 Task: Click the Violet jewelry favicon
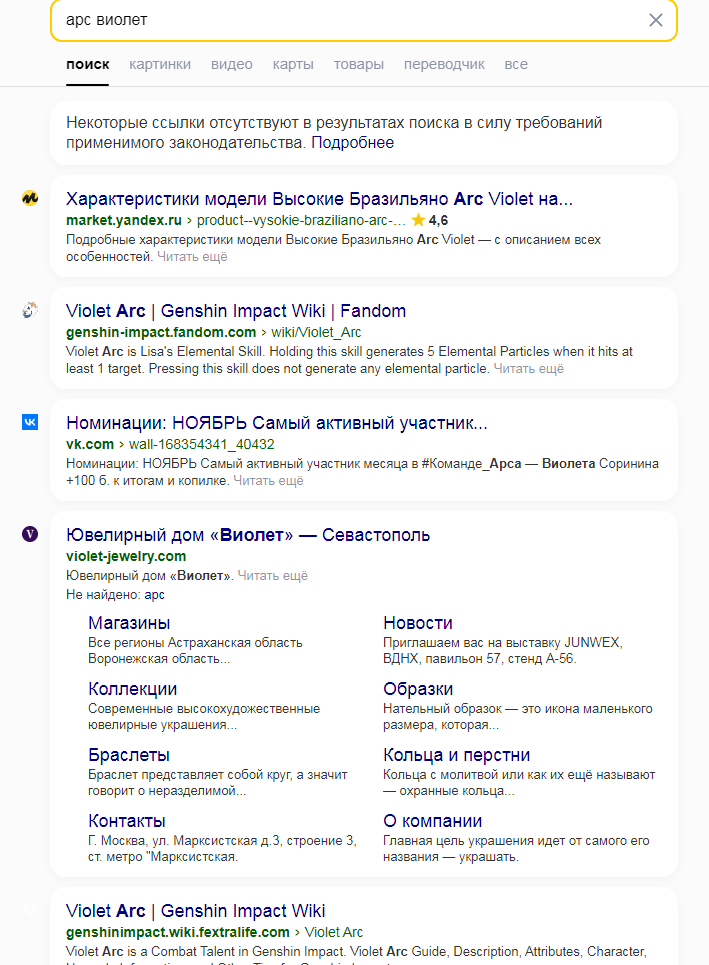tap(30, 534)
